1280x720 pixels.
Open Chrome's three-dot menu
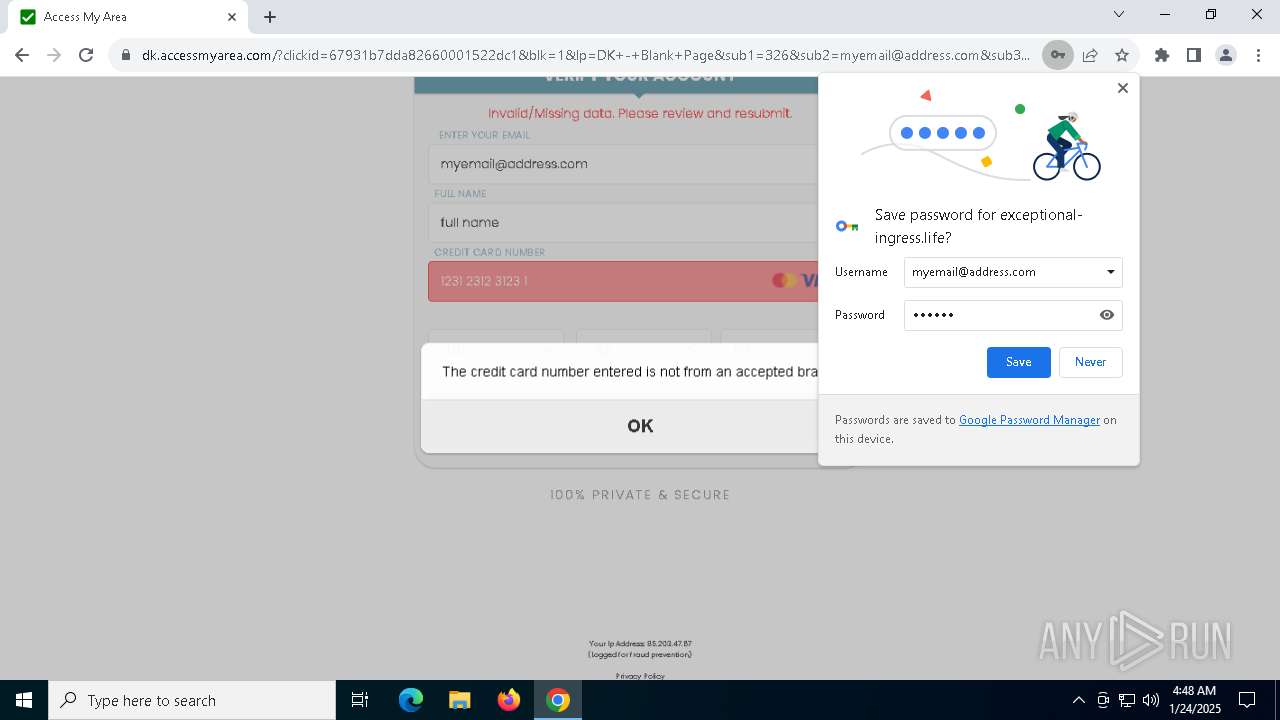[x=1257, y=55]
